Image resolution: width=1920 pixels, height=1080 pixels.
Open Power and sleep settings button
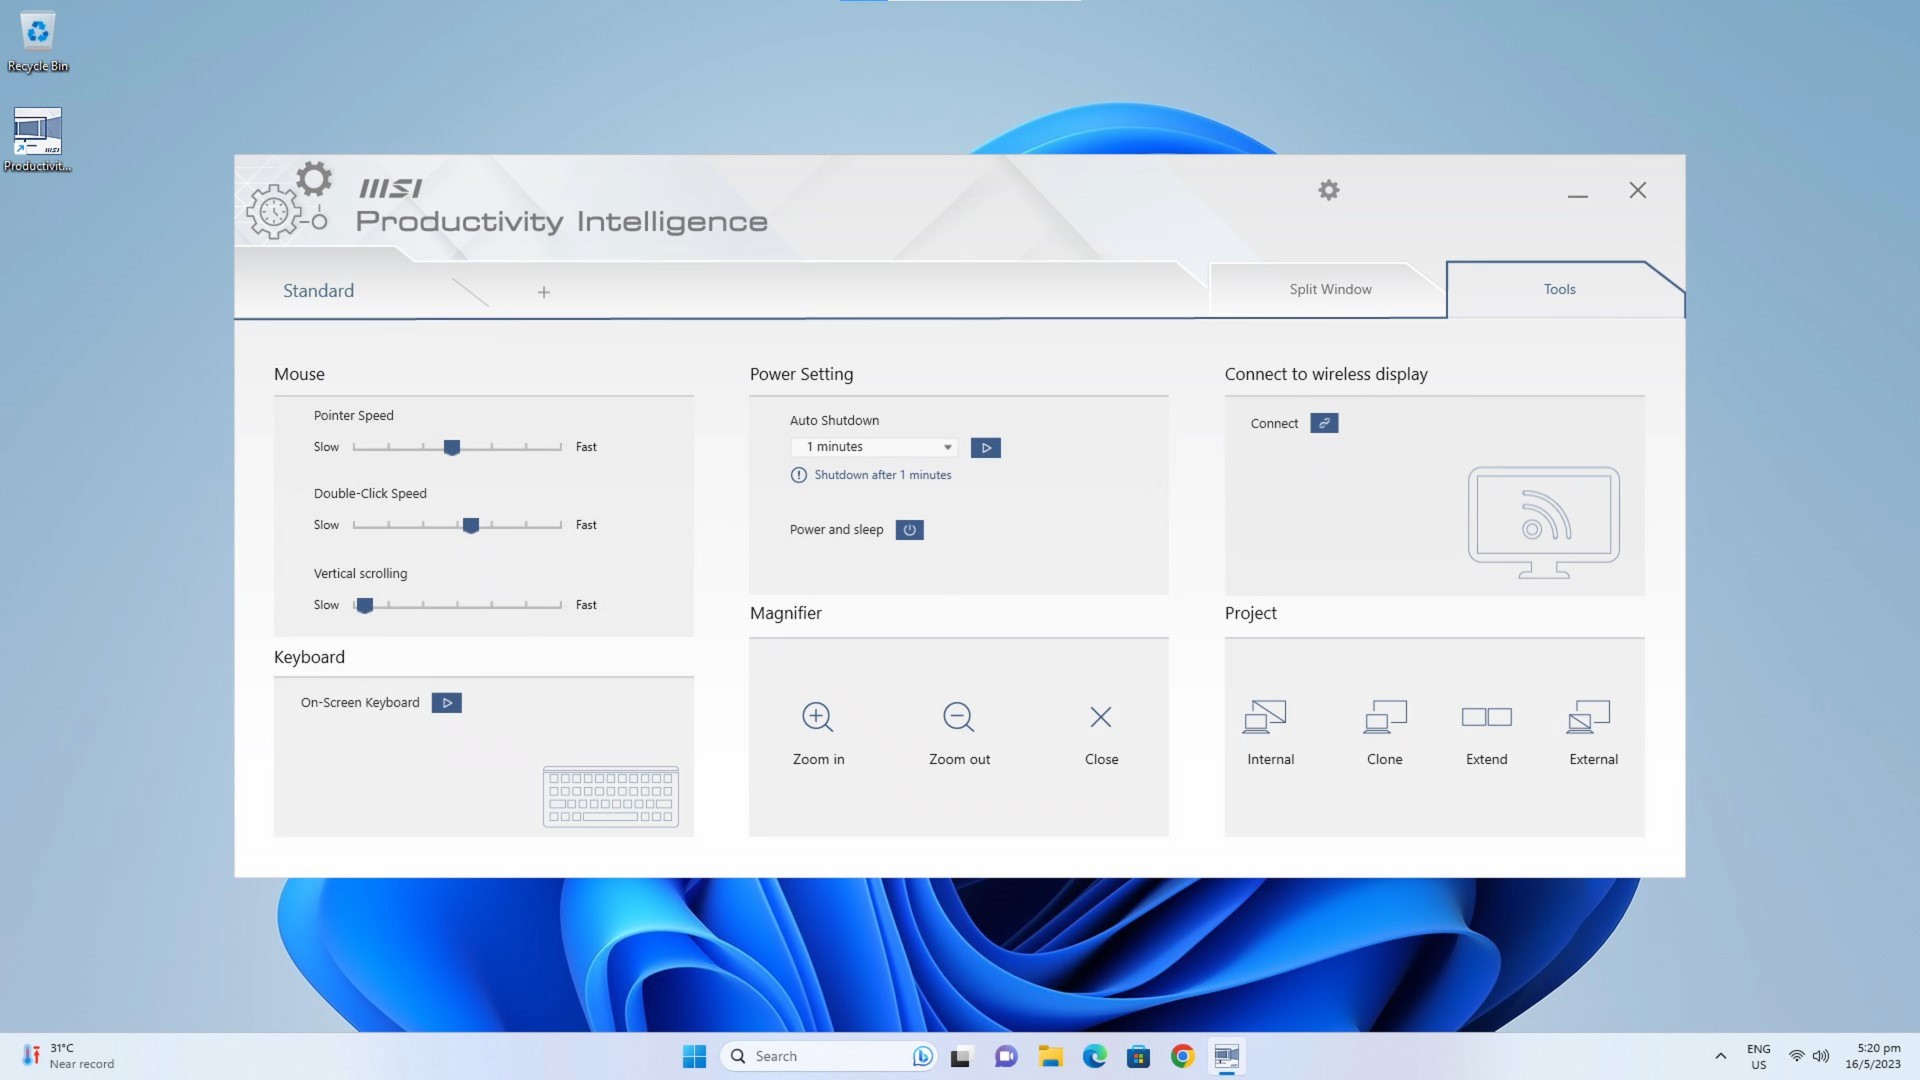point(909,530)
